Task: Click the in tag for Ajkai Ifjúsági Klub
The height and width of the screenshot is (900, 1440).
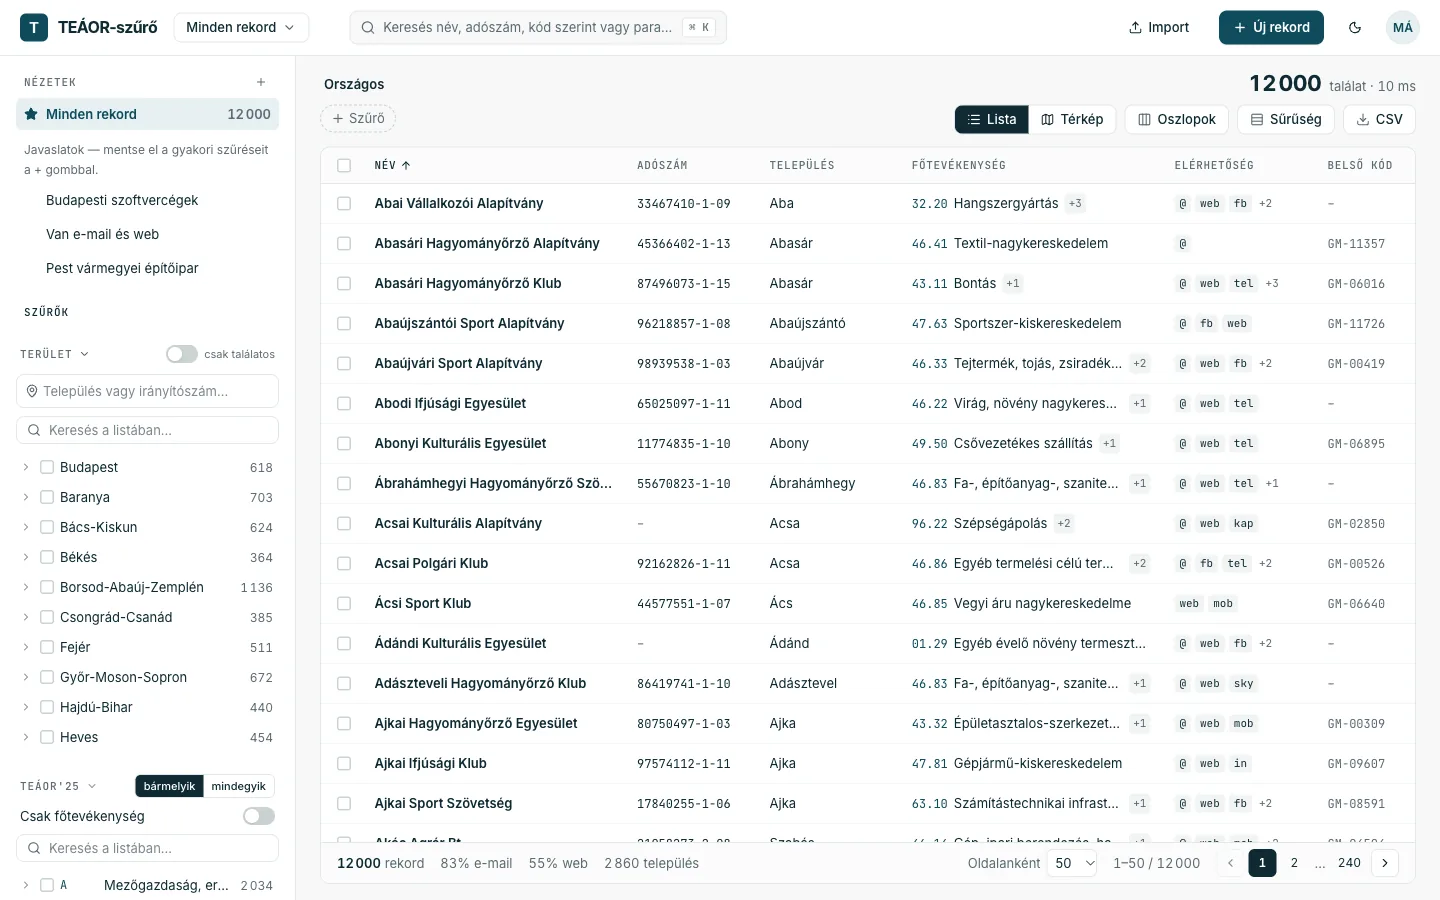Action: point(1240,763)
